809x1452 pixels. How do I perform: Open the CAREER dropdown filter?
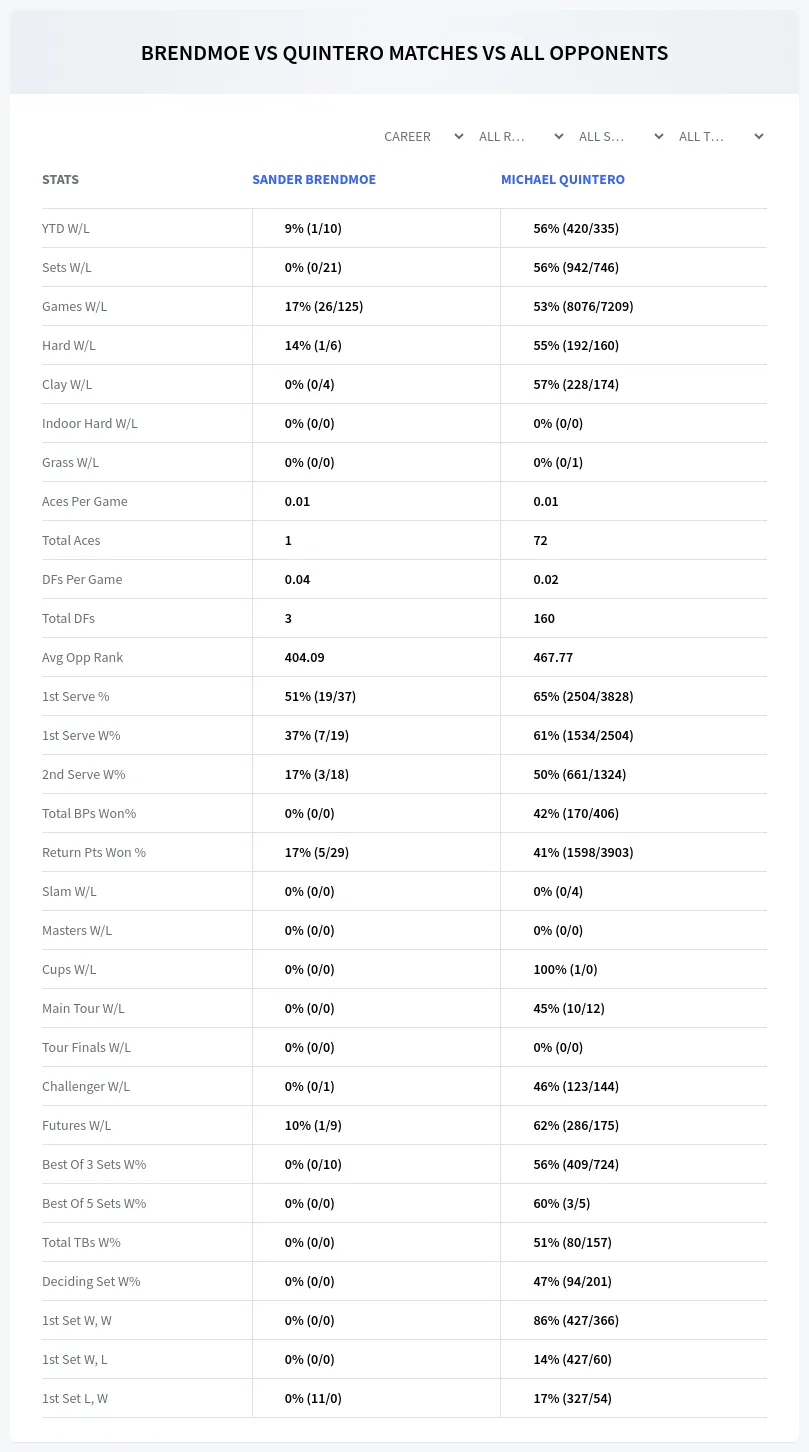pyautogui.click(x=424, y=137)
